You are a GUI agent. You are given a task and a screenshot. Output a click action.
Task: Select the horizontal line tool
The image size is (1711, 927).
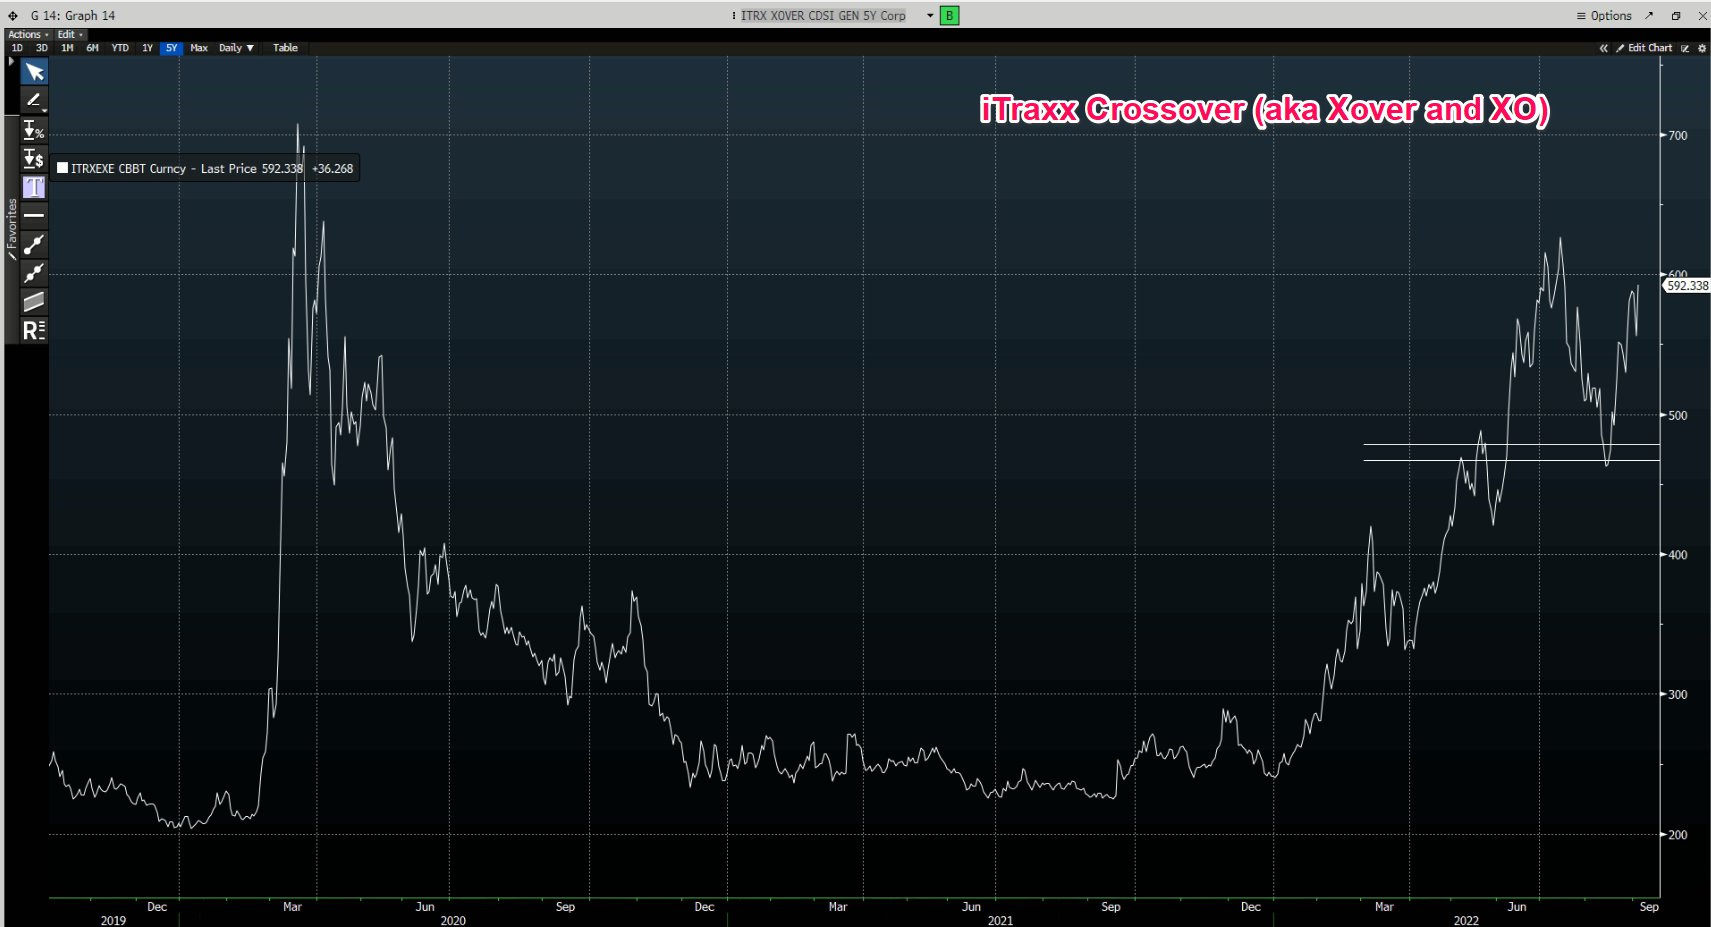coord(34,215)
